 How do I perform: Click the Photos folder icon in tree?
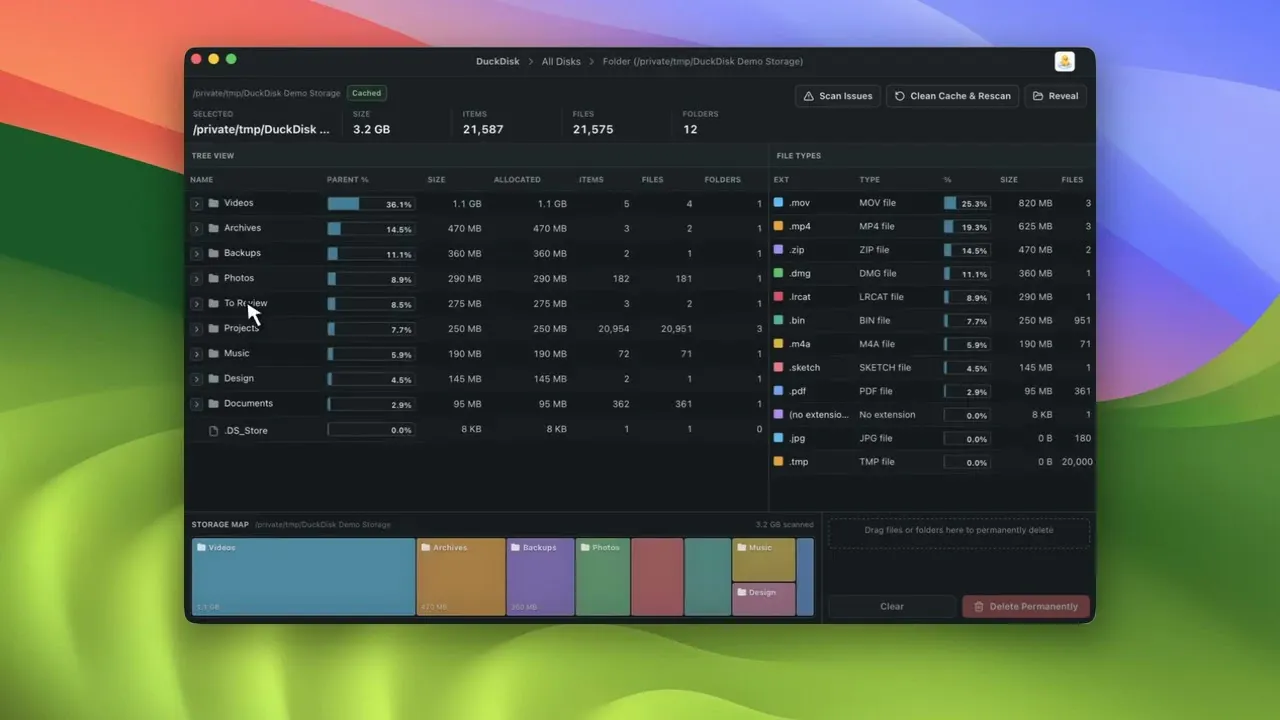point(214,278)
